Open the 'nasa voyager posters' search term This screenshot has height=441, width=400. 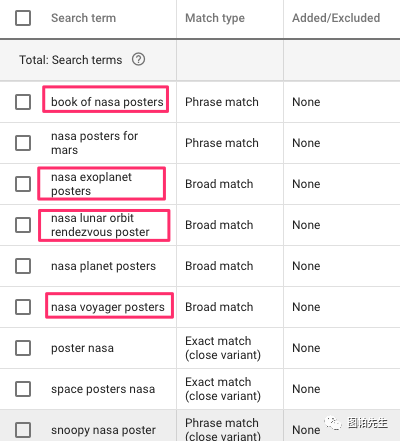tap(108, 307)
